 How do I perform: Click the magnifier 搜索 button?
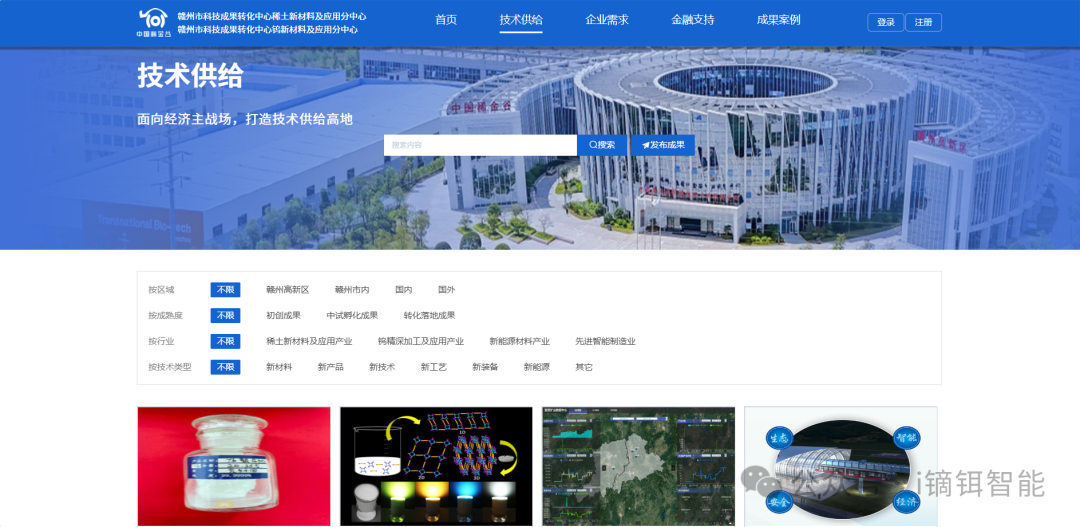pos(602,145)
